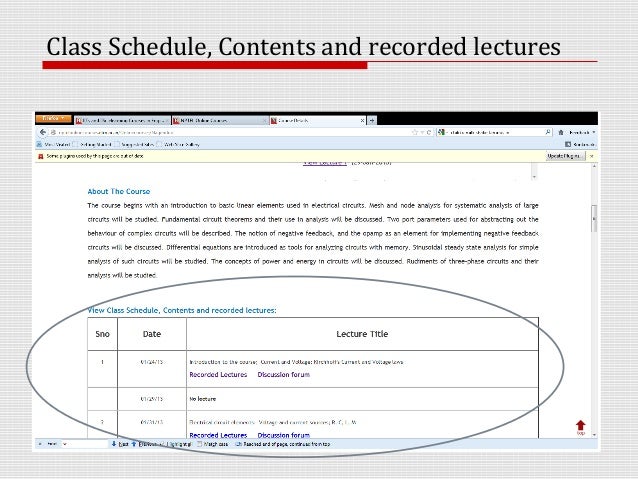This screenshot has width=638, height=479.
Task: Click the Lecture Title column header
Action: pos(362,334)
